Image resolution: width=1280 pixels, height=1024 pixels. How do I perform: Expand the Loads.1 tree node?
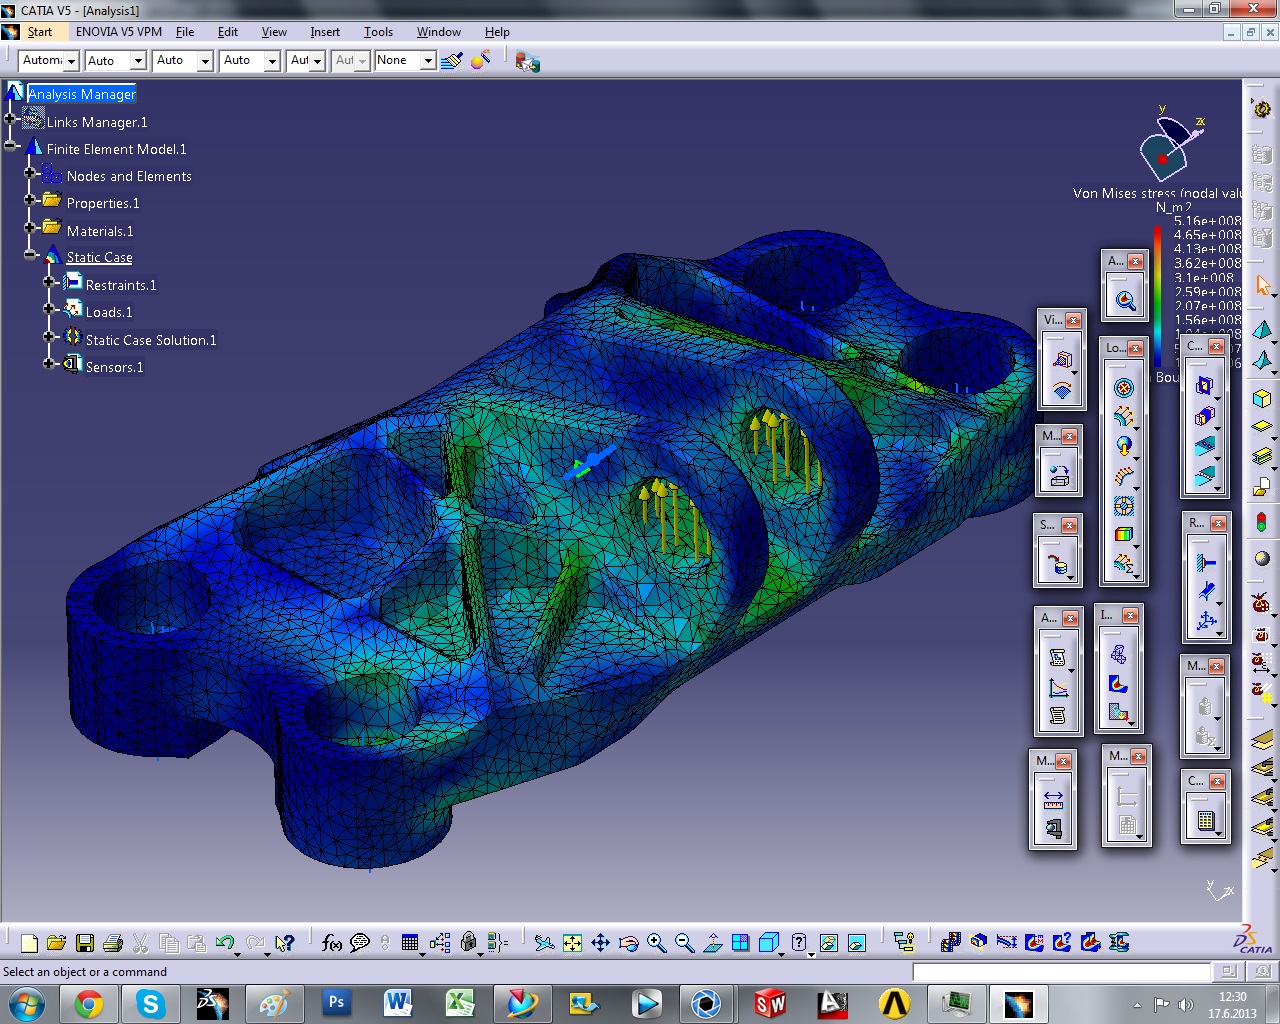point(49,309)
